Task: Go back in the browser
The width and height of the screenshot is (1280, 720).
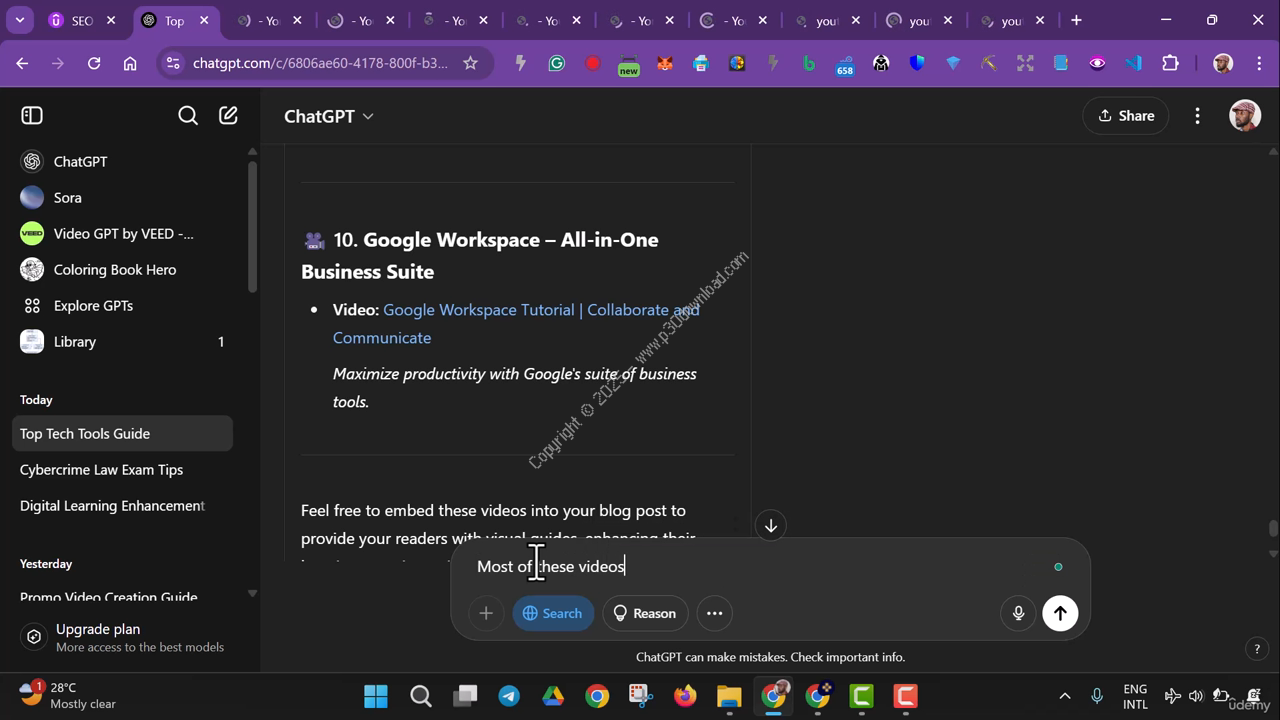Action: tap(22, 63)
